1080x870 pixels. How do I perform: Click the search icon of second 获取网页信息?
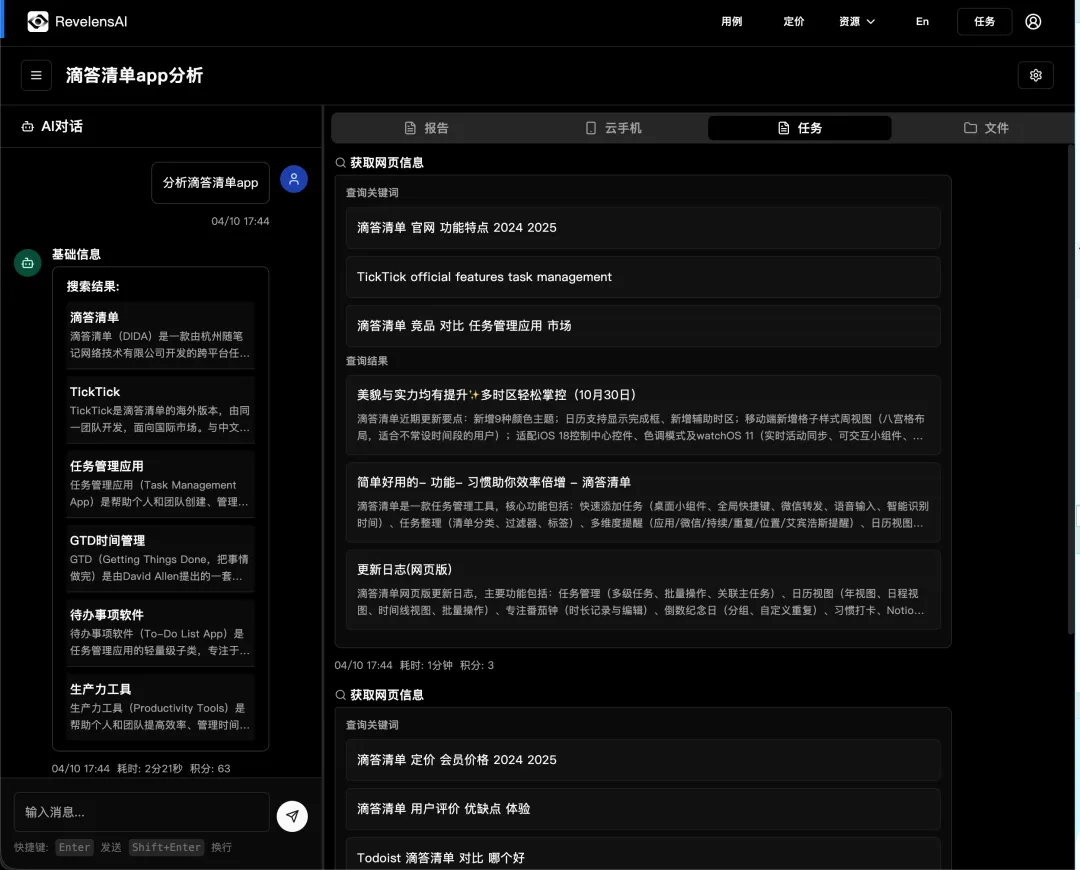click(x=340, y=695)
